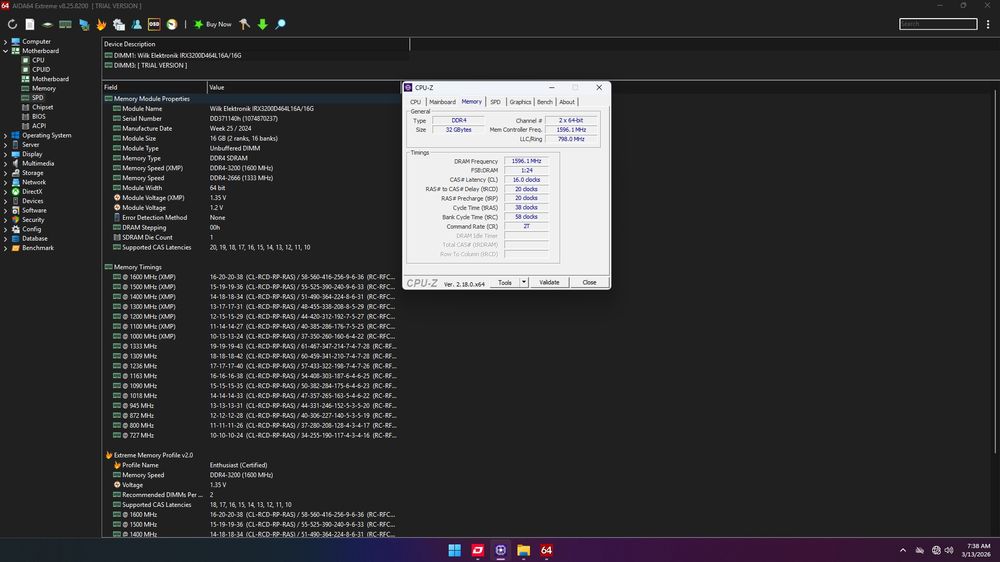The width and height of the screenshot is (1000, 562).
Task: Select the Serial Number row
Action: [x=251, y=119]
